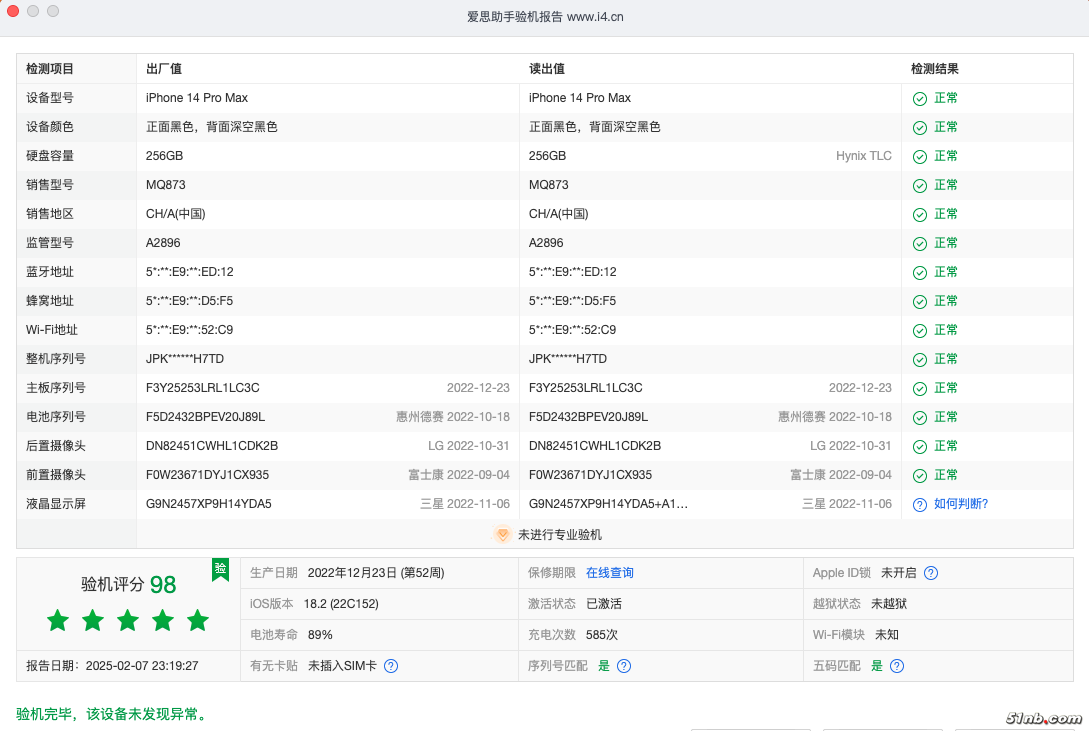Click the green check icon in the 设备型号 row

[920, 99]
